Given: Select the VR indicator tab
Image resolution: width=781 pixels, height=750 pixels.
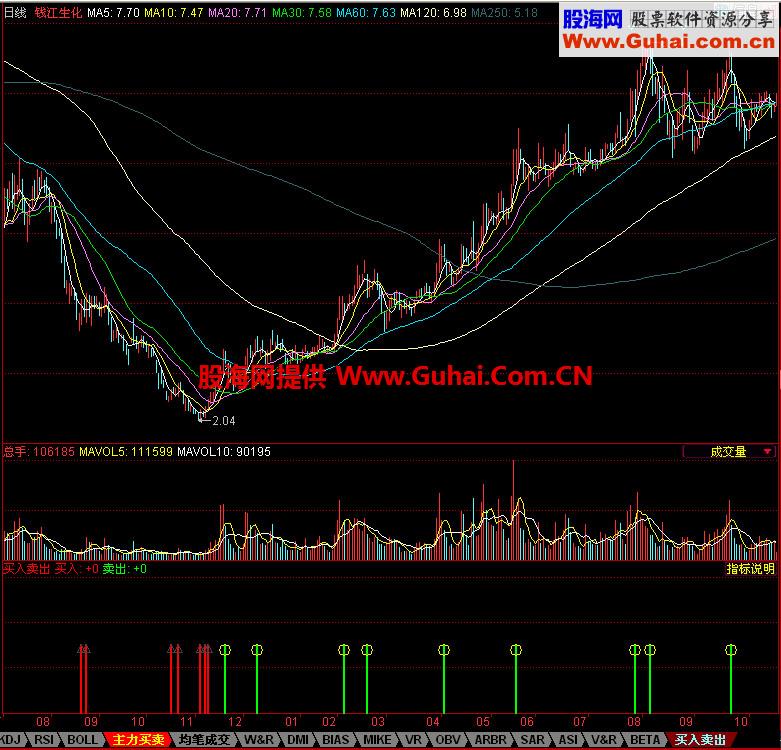Looking at the screenshot, I should pos(413,740).
